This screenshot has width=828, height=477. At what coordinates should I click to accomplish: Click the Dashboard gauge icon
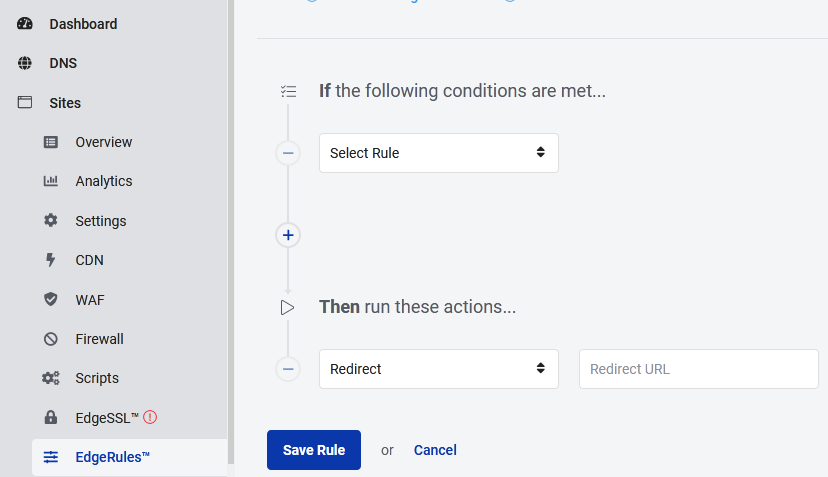tap(25, 24)
